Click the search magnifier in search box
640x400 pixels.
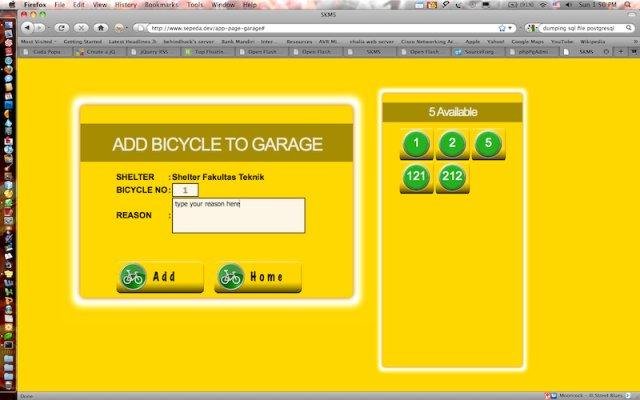tap(629, 28)
